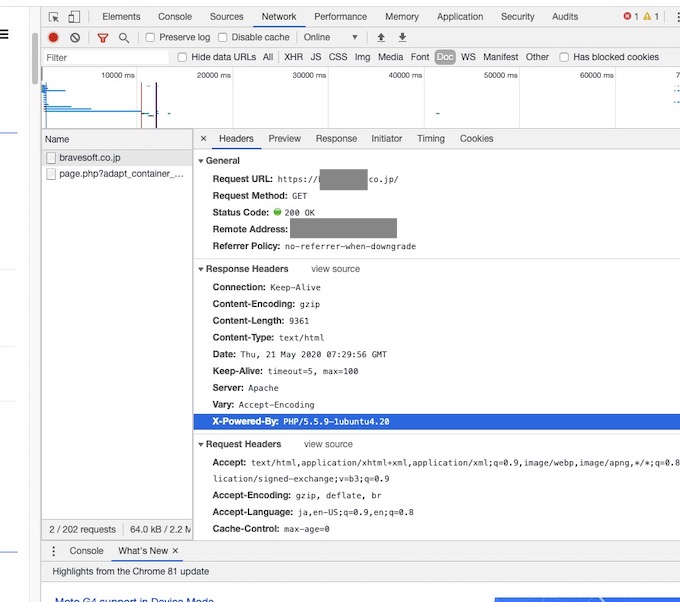
Task: Show the Preview tab of request
Action: point(284,138)
